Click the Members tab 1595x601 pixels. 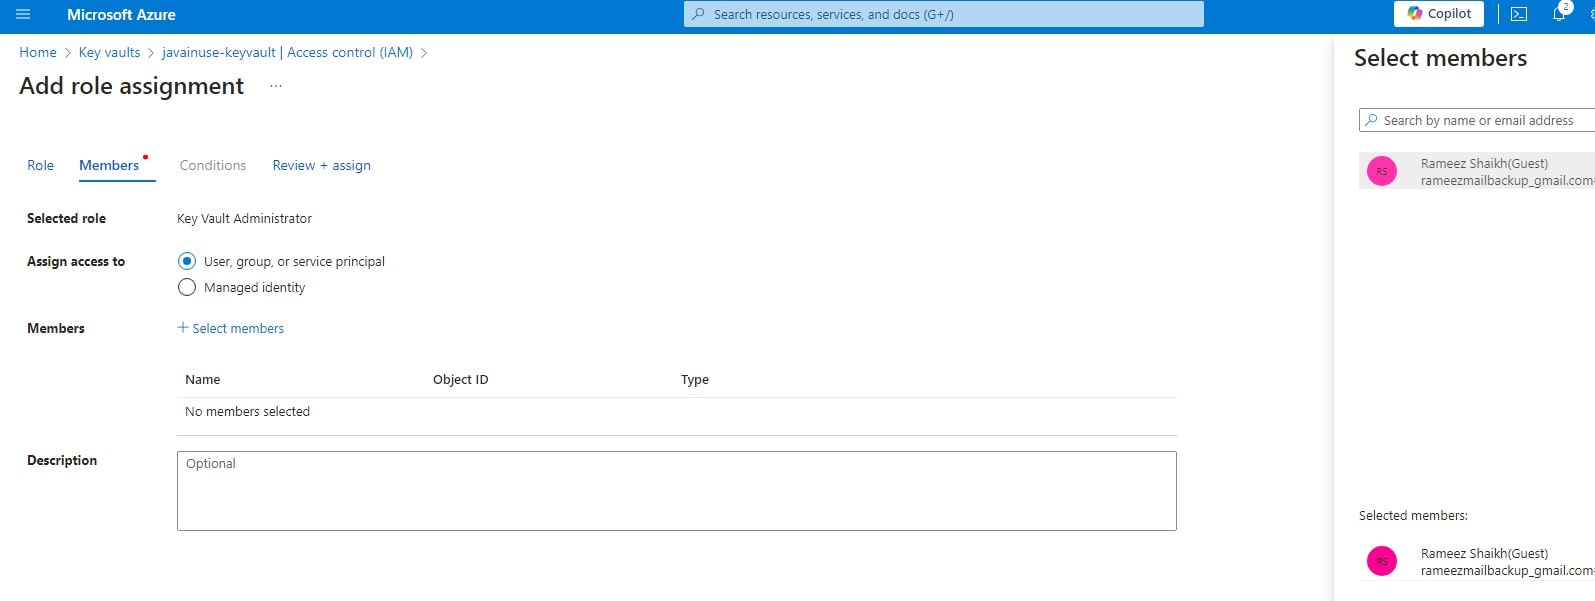[109, 165]
